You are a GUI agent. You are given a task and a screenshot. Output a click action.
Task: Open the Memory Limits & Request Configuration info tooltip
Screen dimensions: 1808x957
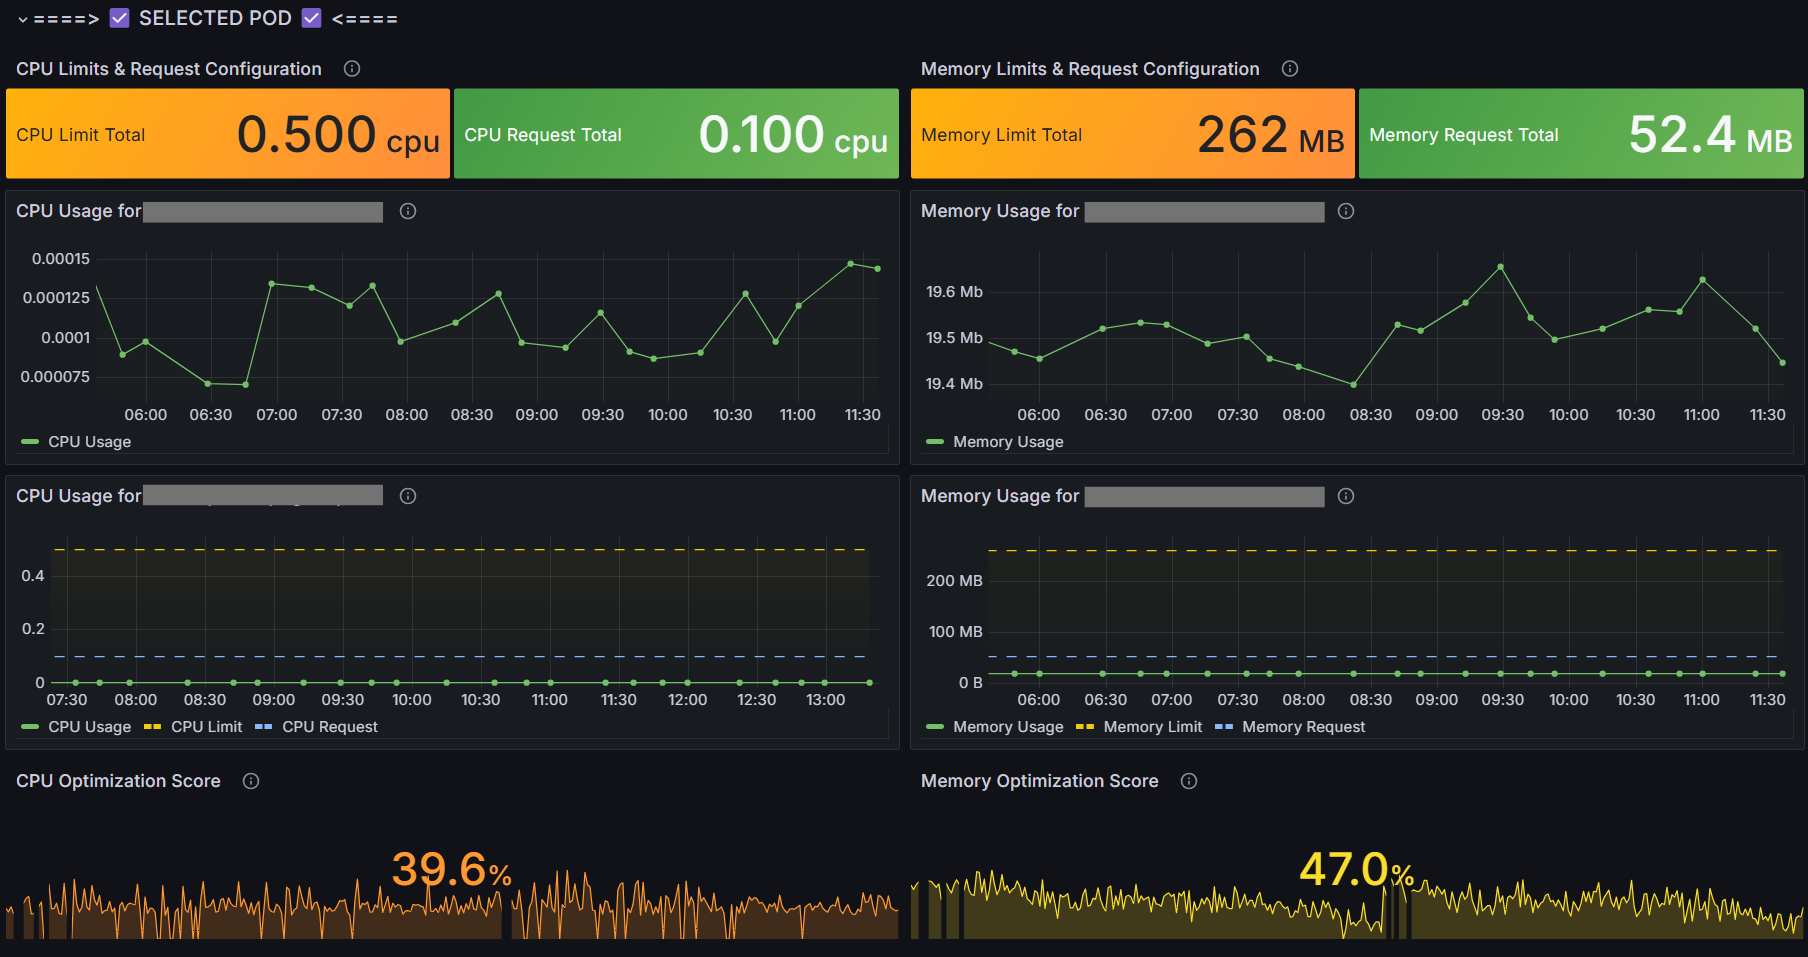coord(1290,68)
